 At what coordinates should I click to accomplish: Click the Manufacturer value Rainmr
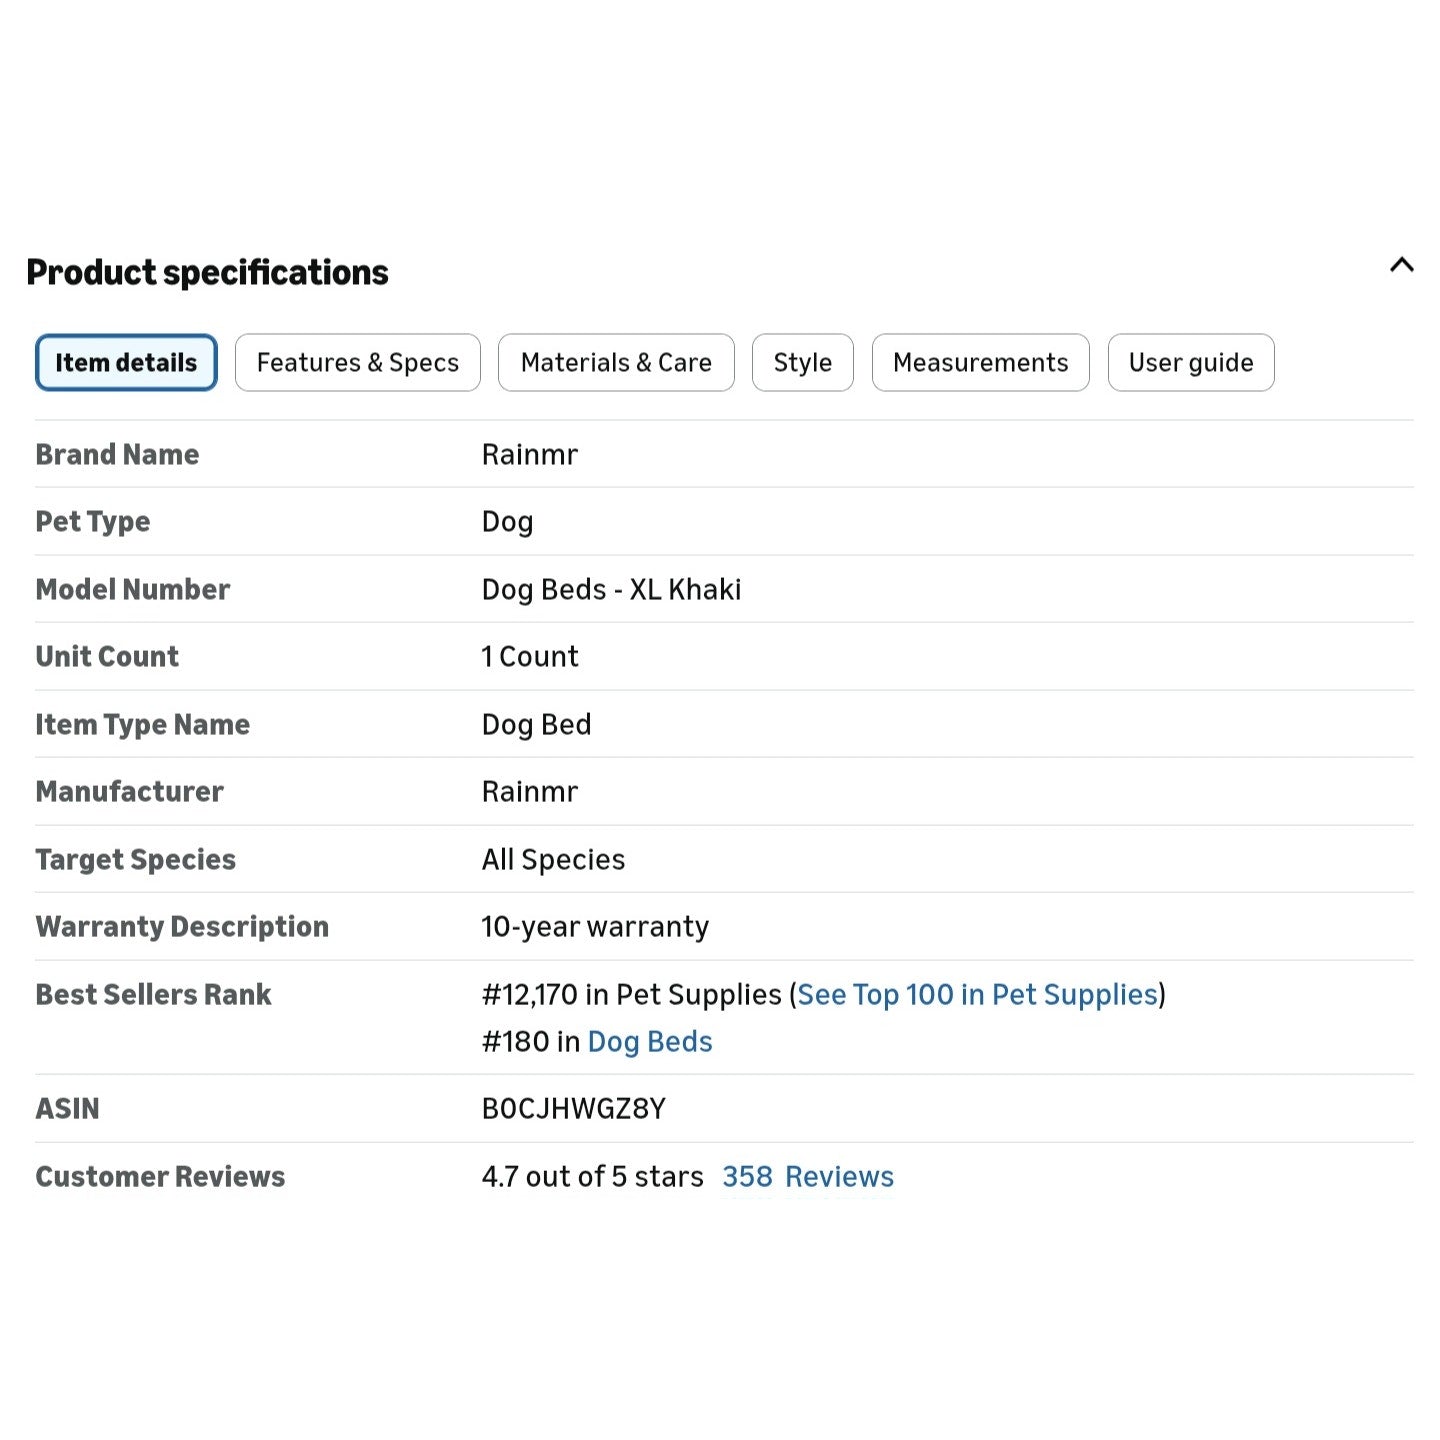point(530,791)
